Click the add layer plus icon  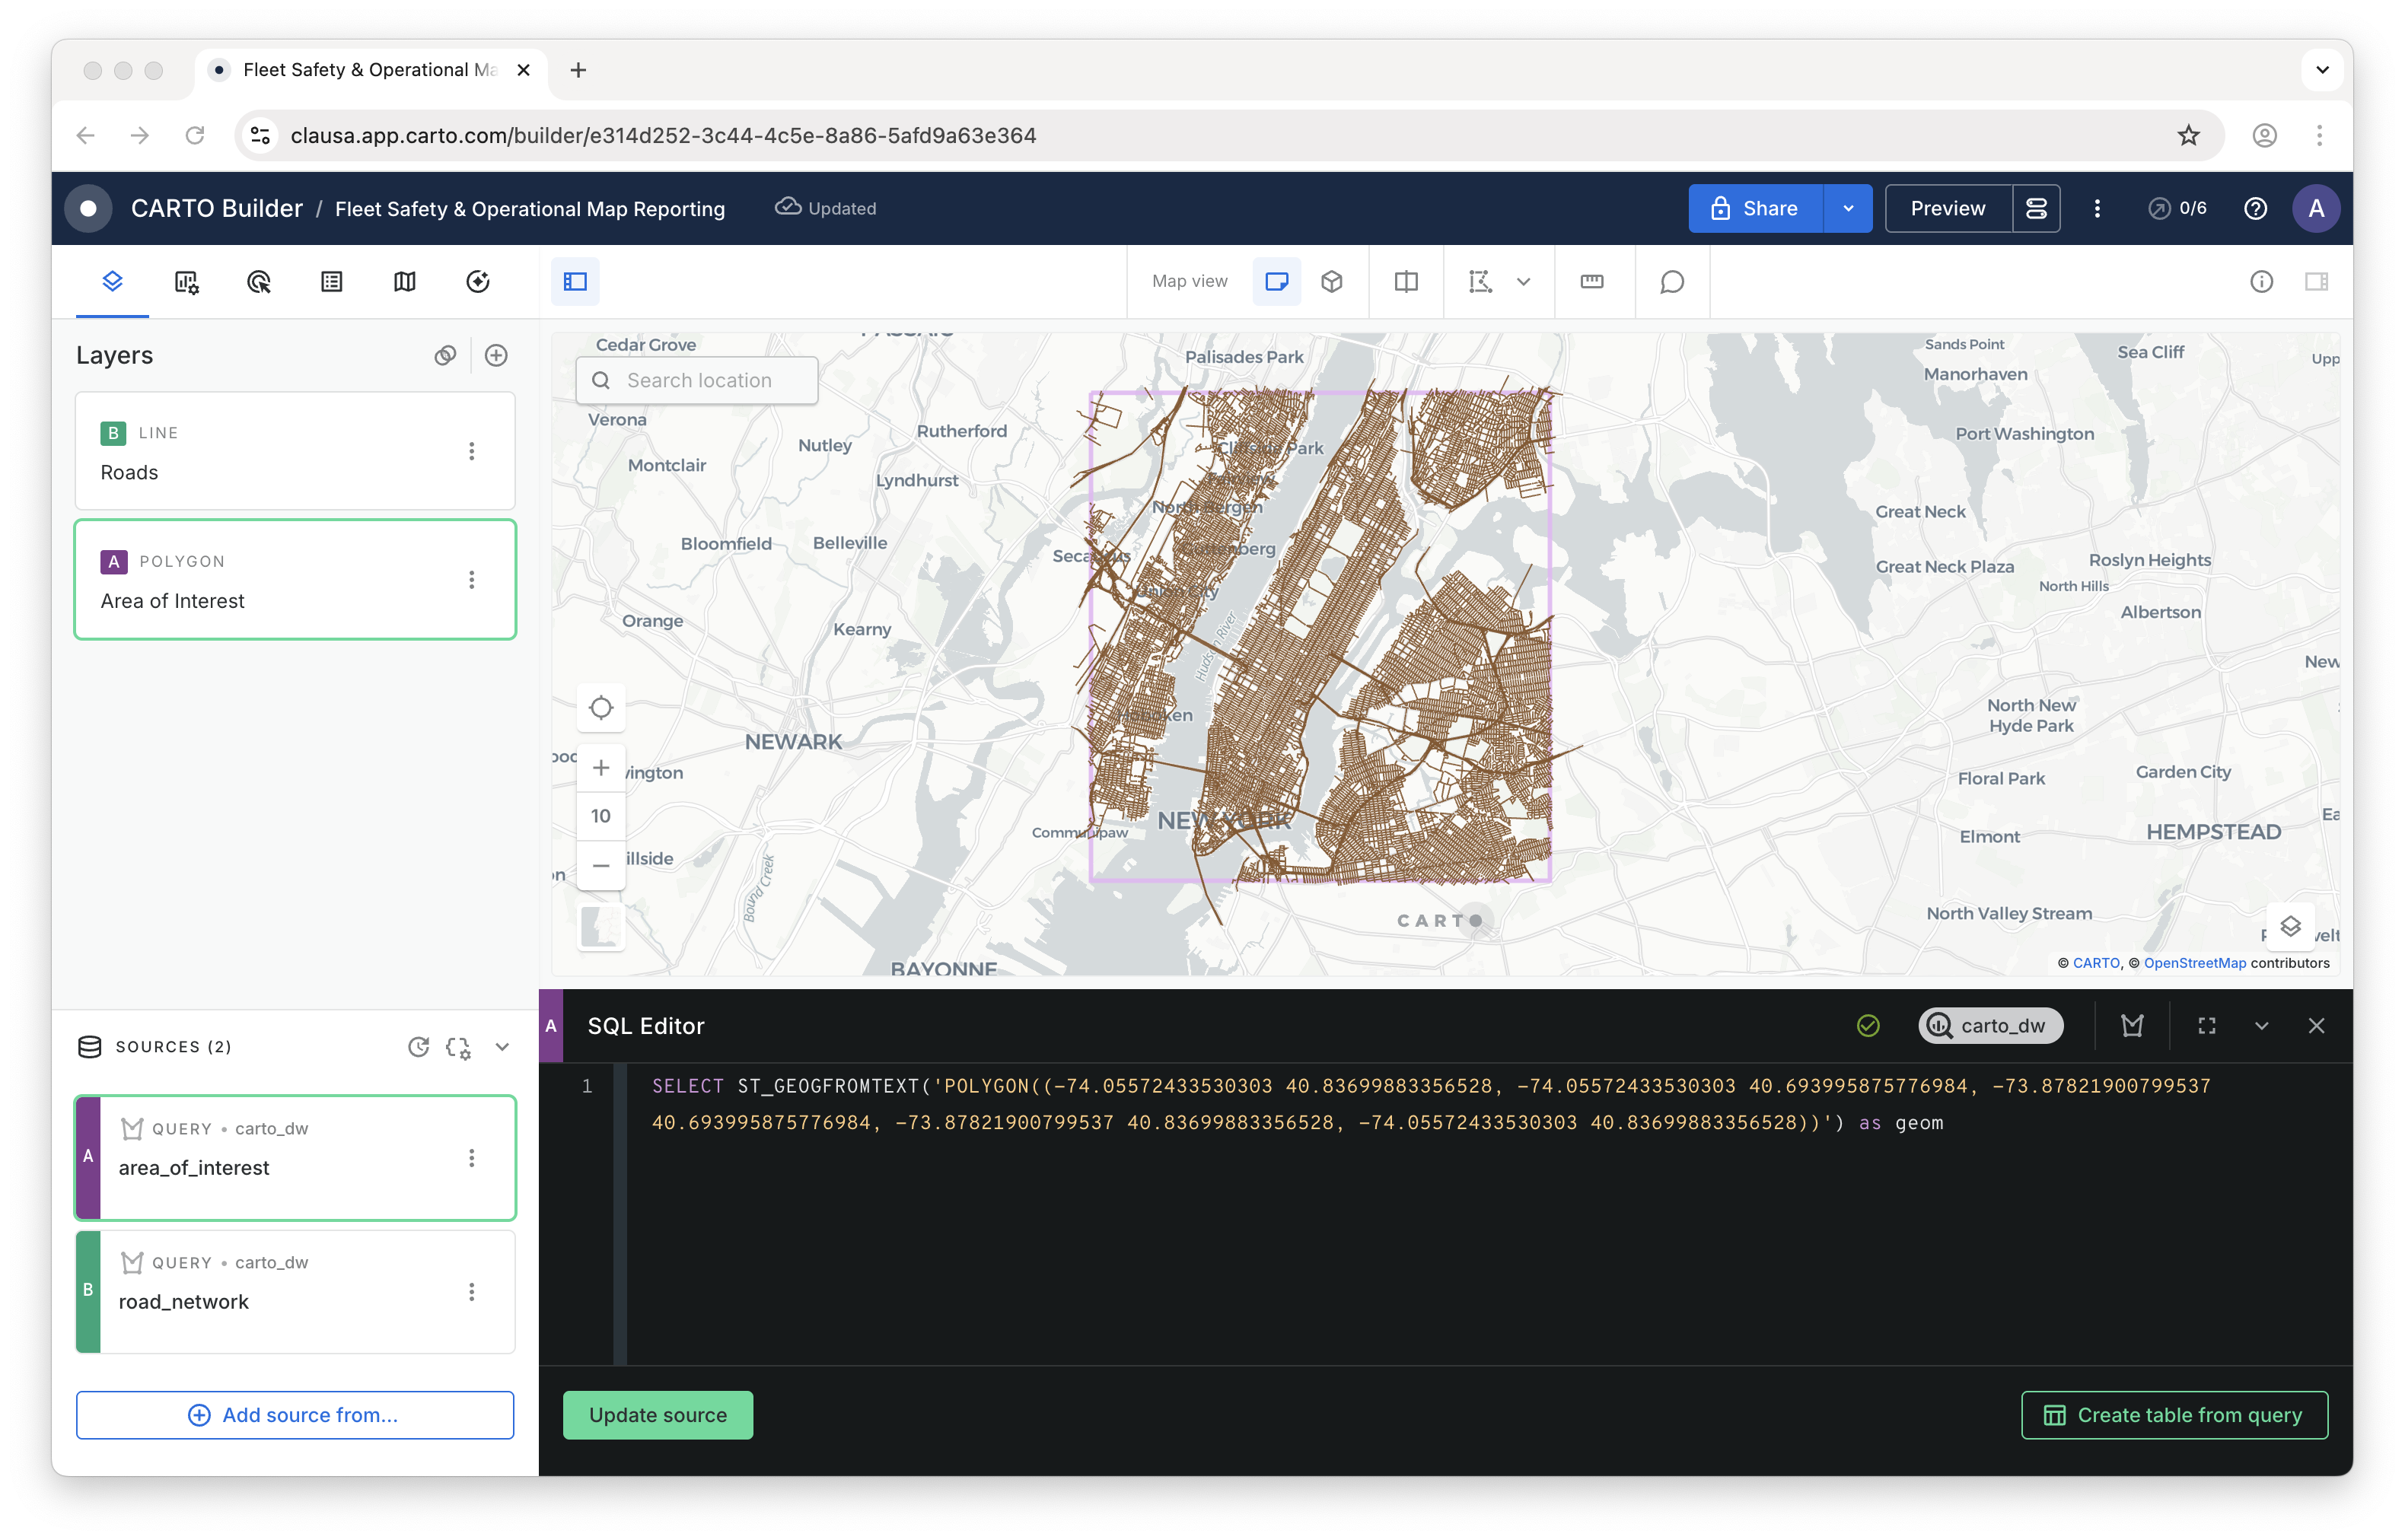pyautogui.click(x=496, y=355)
